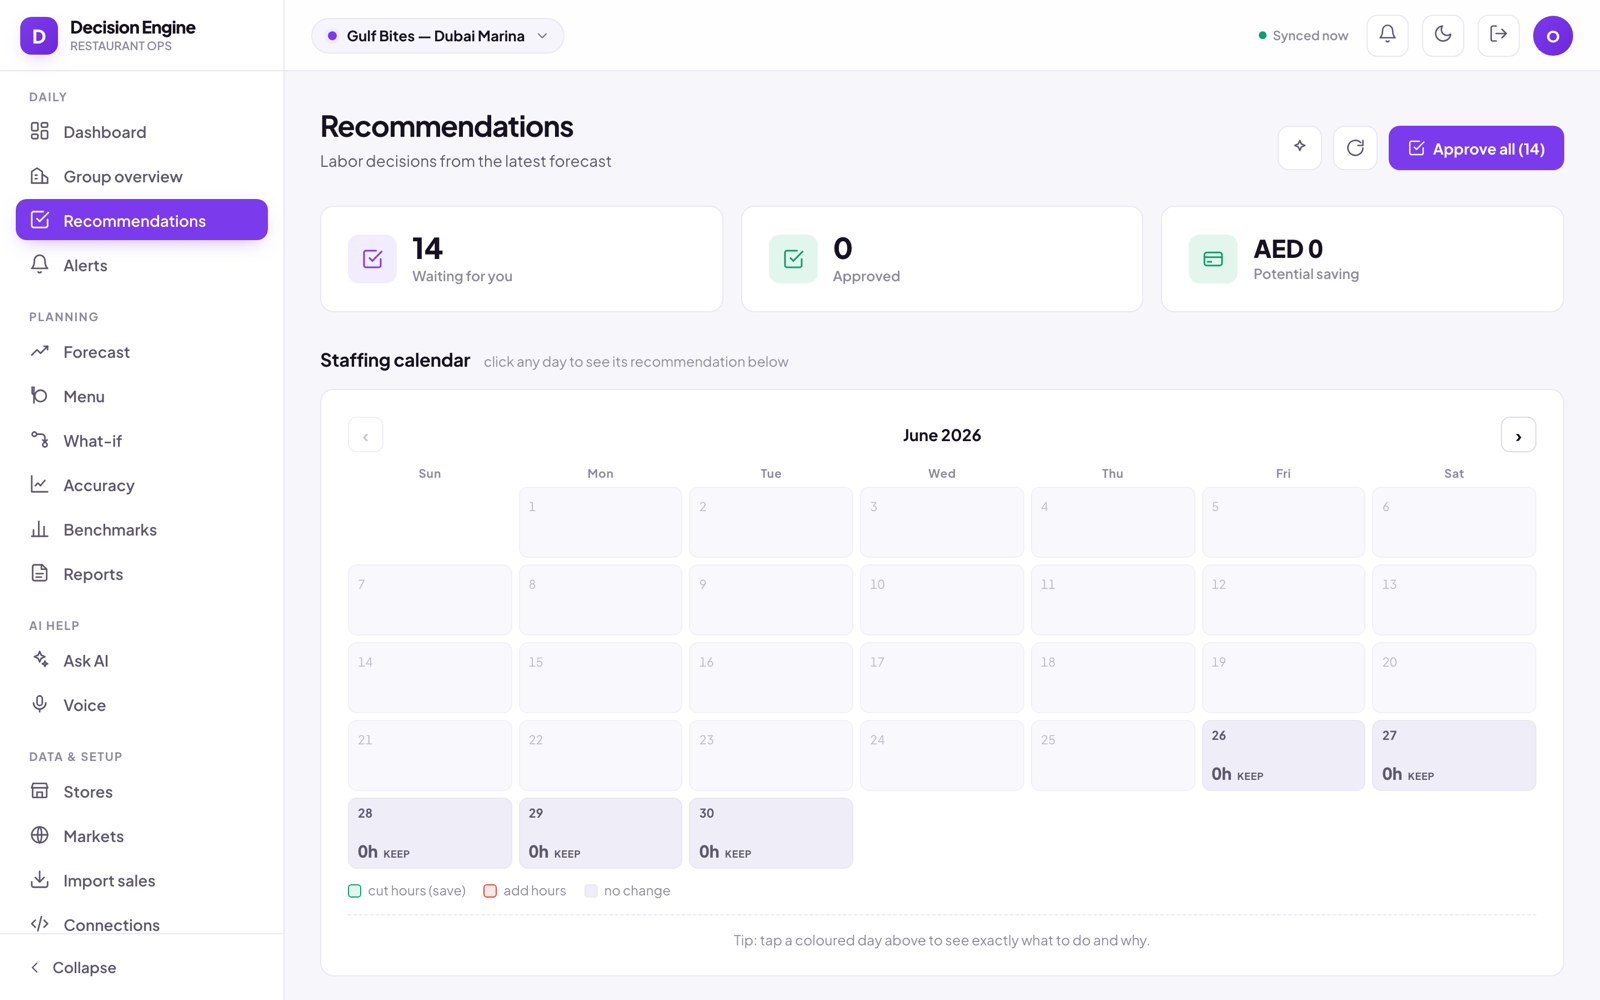Open the notifications bell icon
The width and height of the screenshot is (1600, 1000).
tap(1387, 35)
